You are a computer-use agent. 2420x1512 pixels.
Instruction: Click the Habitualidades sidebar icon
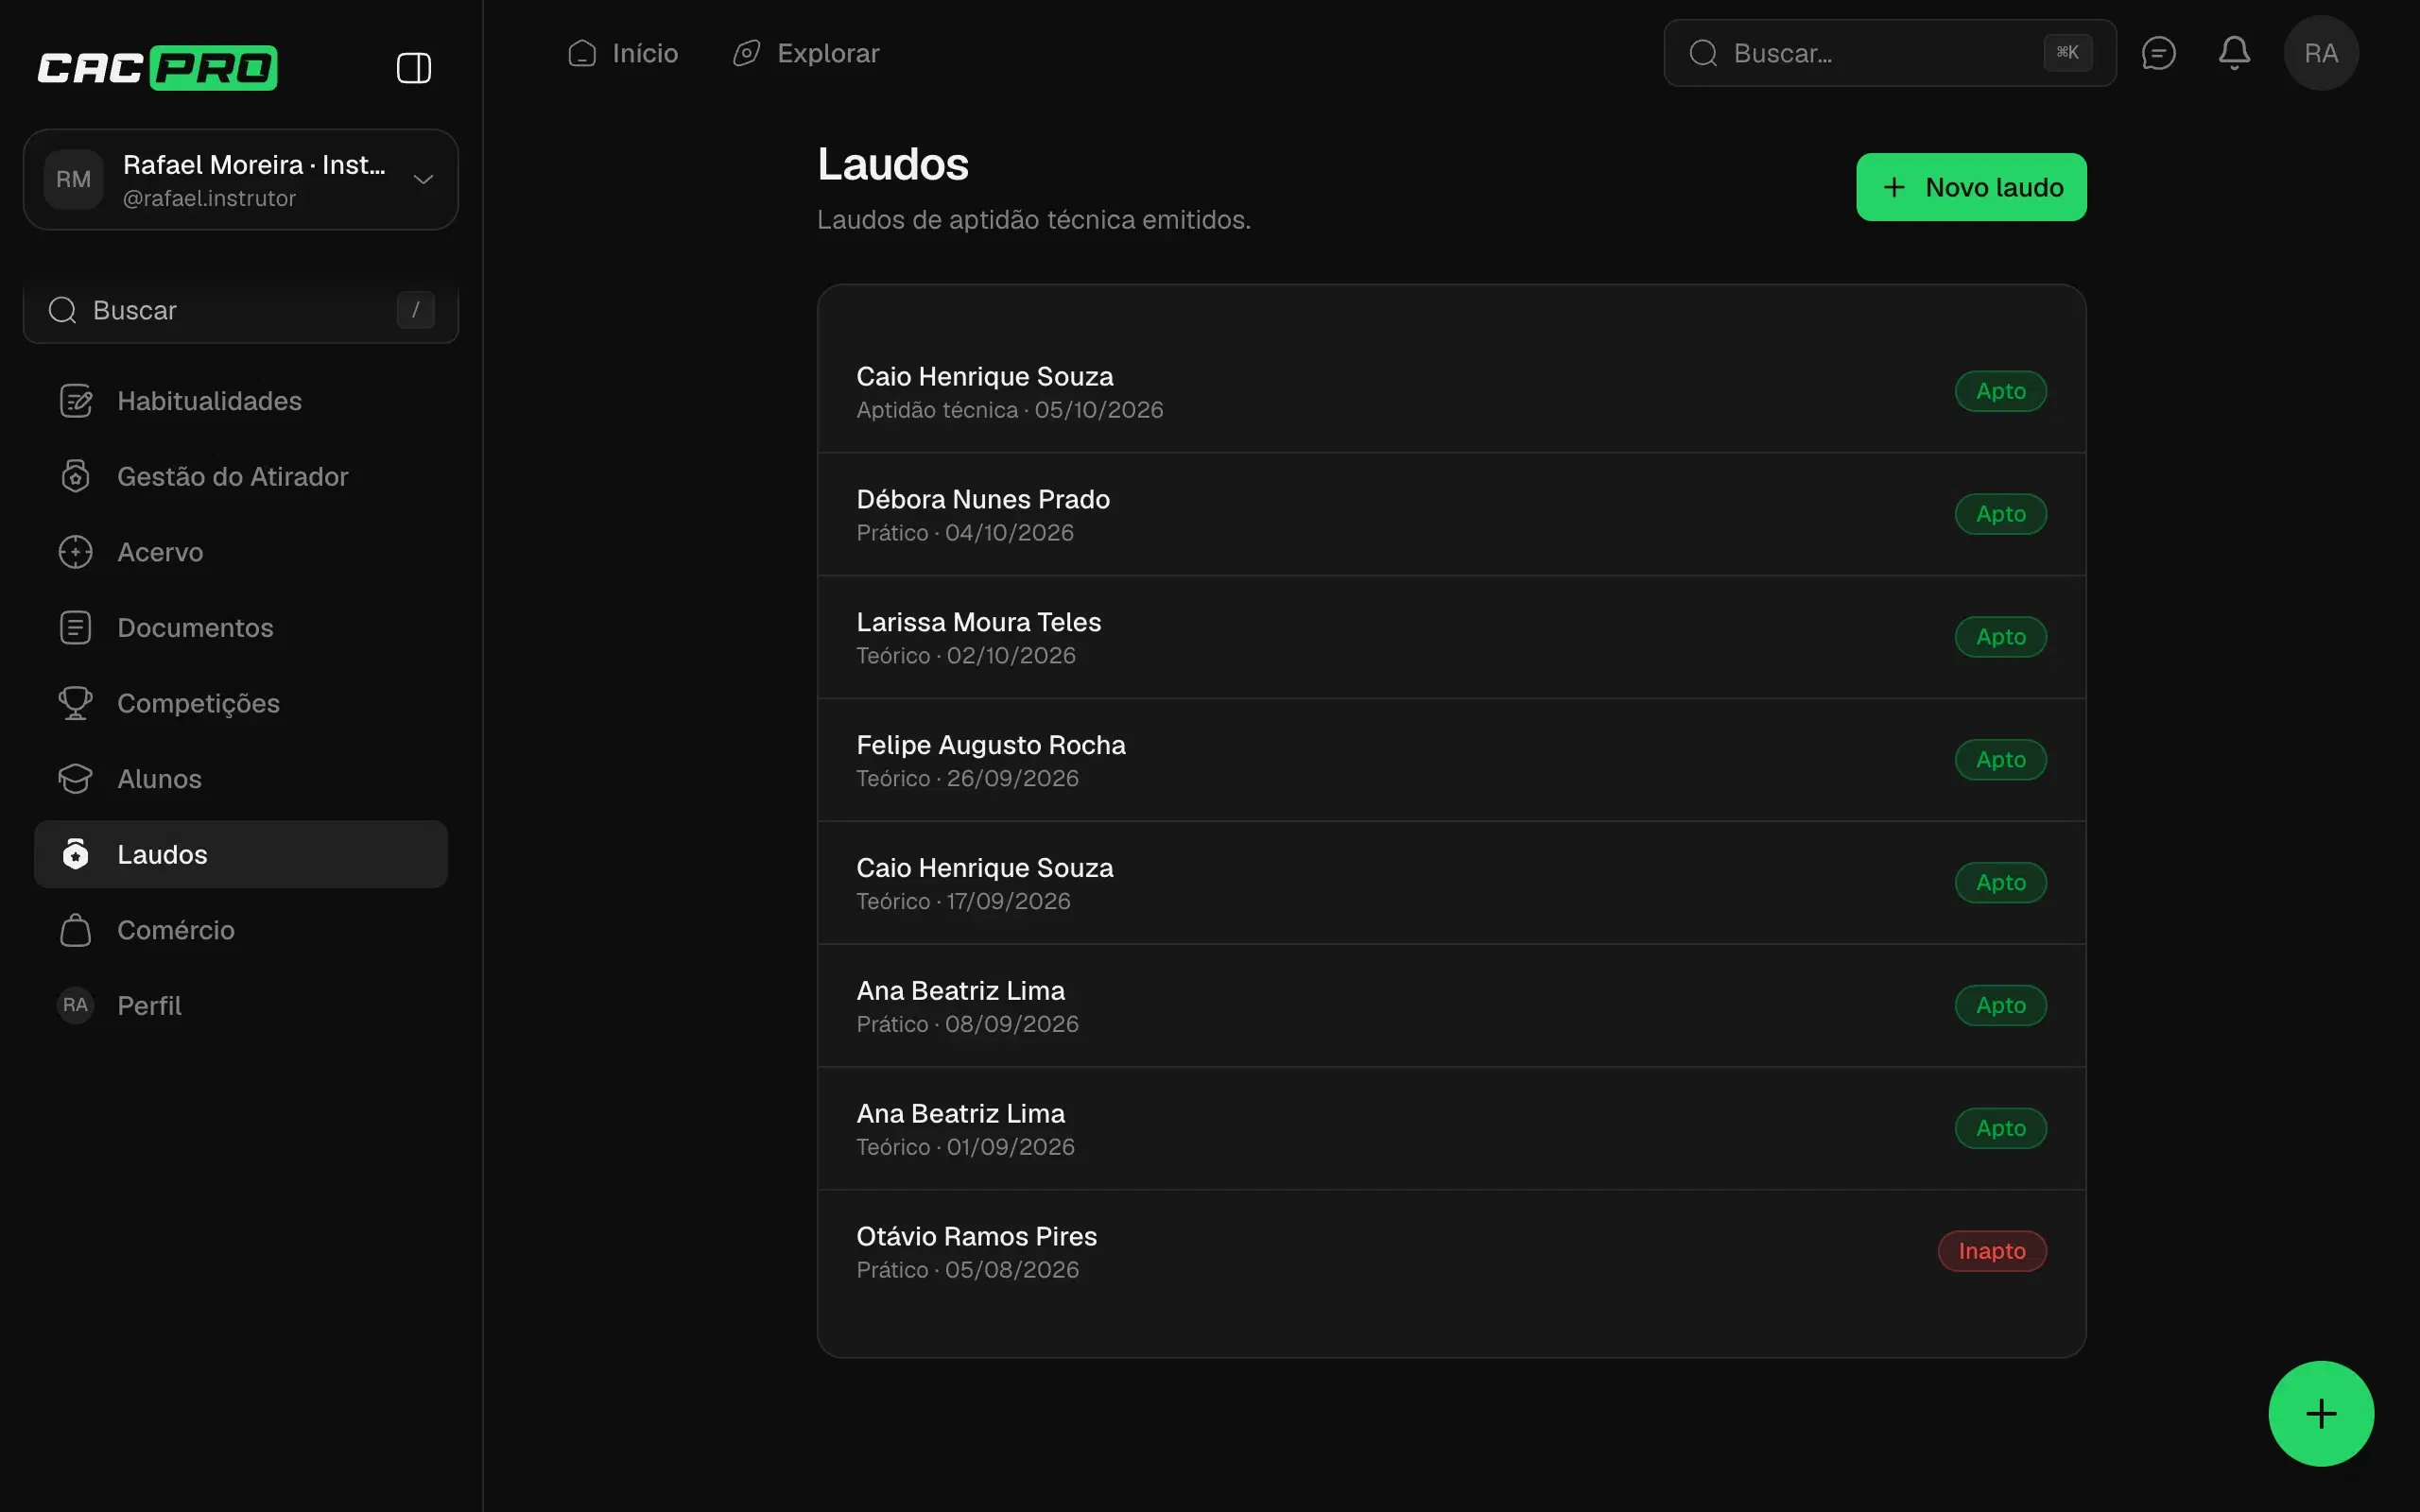(76, 401)
